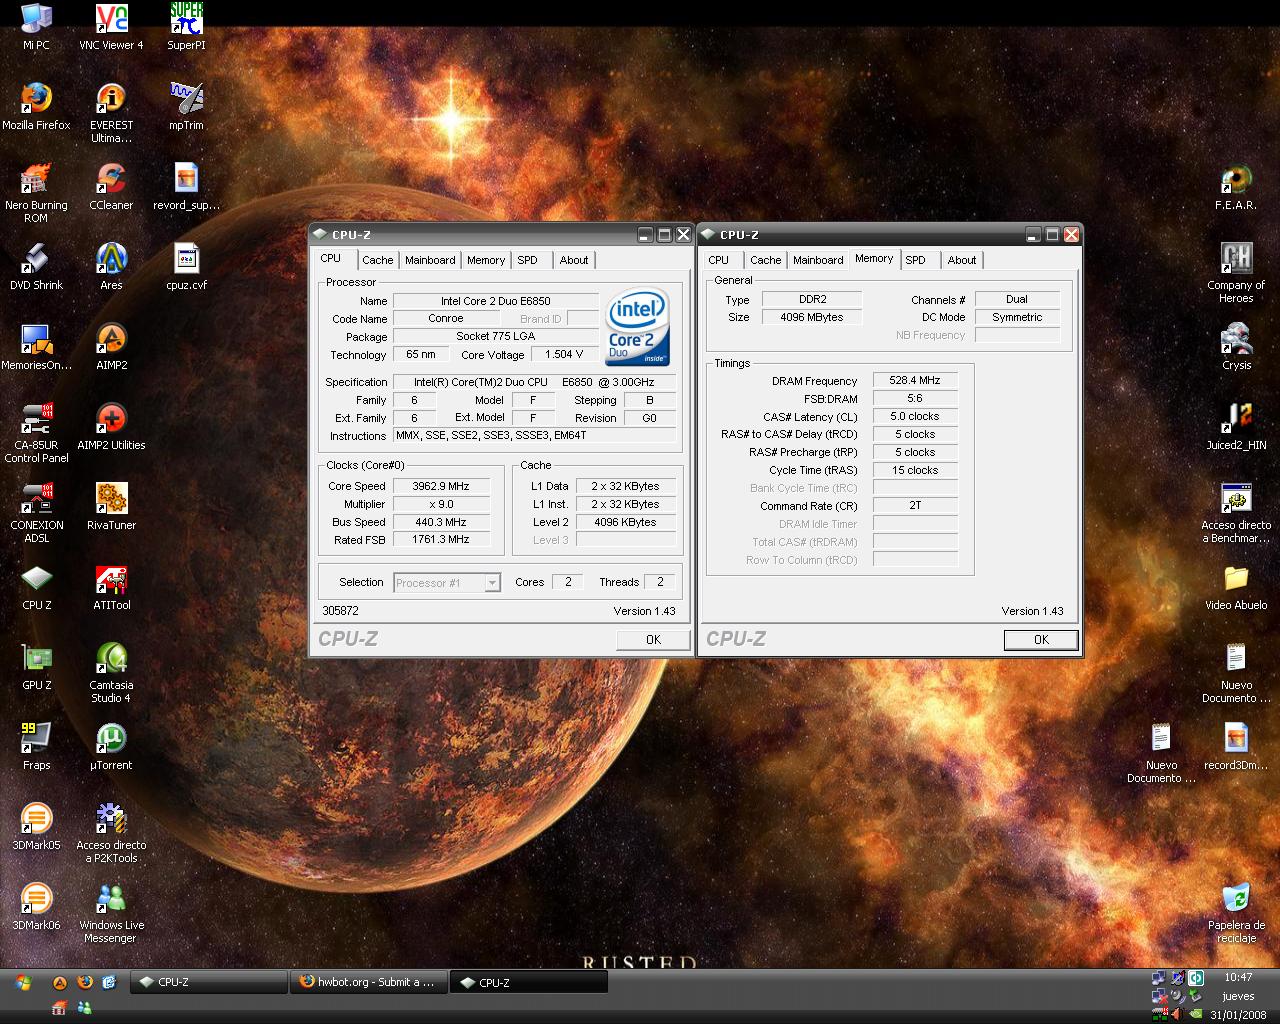Open SuperPI desktop shortcut
Screen dimensions: 1280x1024
point(186,26)
